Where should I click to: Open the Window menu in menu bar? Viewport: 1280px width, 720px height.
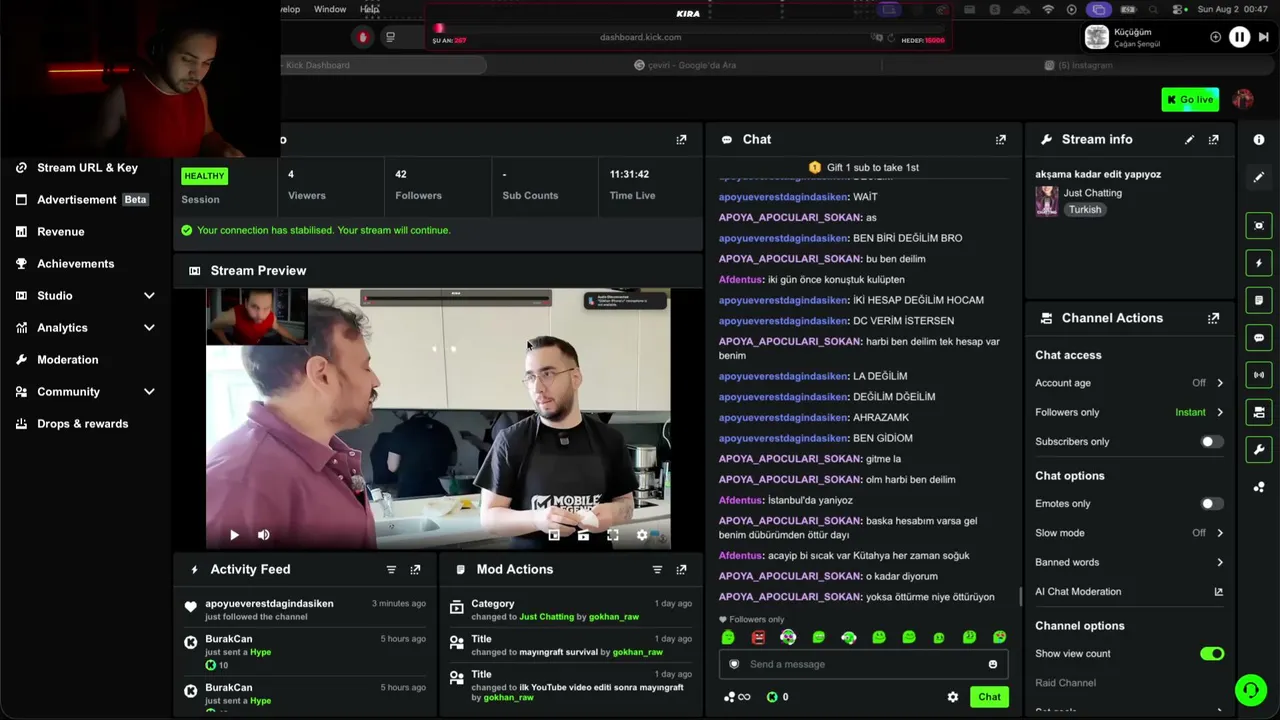pos(330,10)
